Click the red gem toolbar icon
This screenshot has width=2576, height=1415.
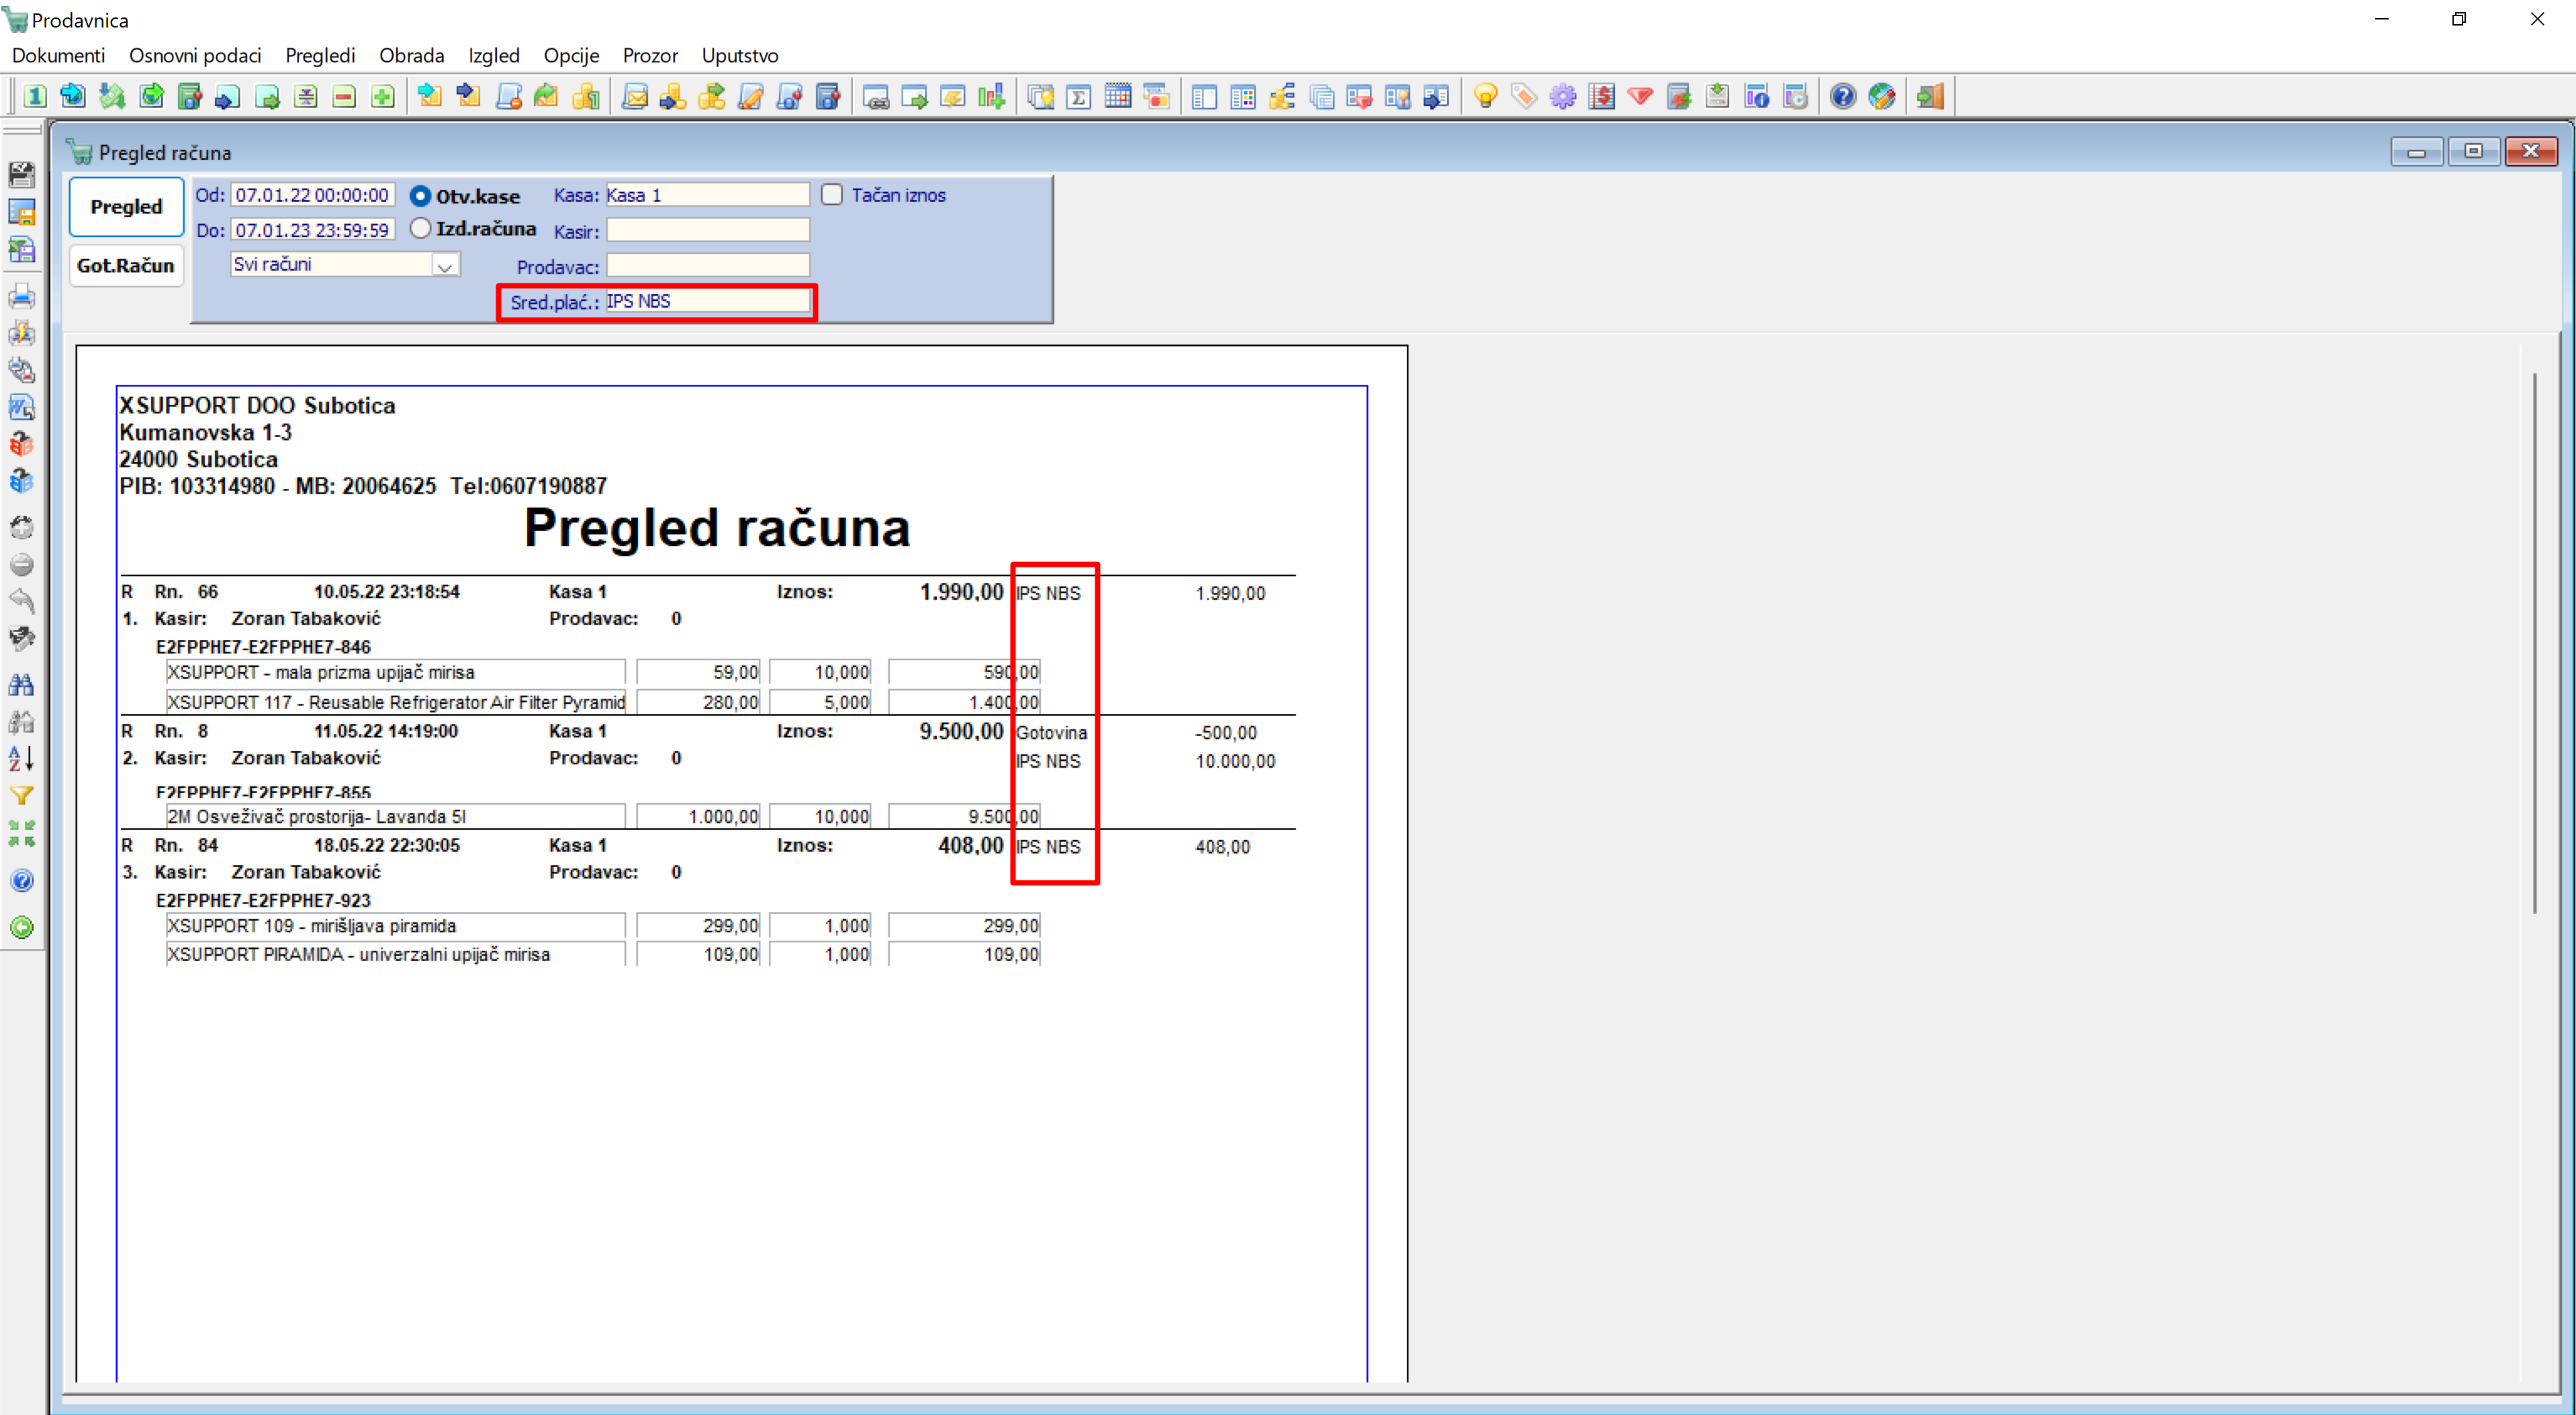1640,96
